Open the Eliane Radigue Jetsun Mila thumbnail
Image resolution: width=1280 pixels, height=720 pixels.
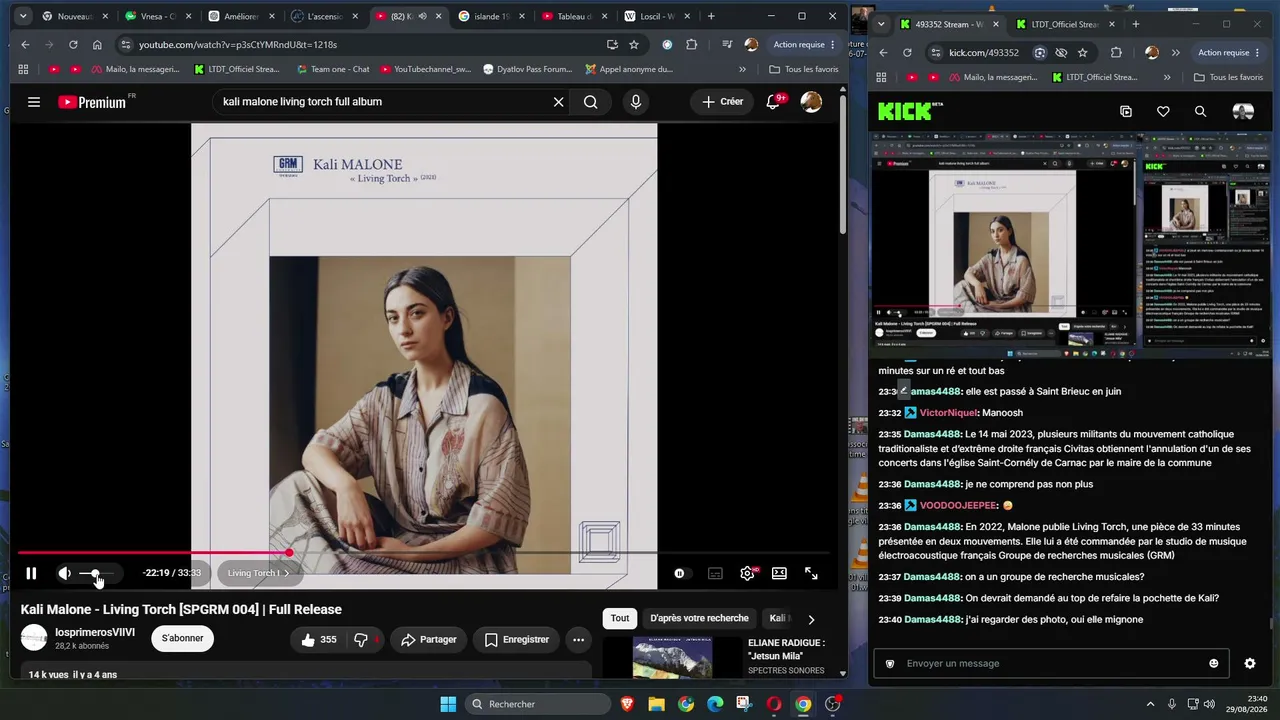672,658
